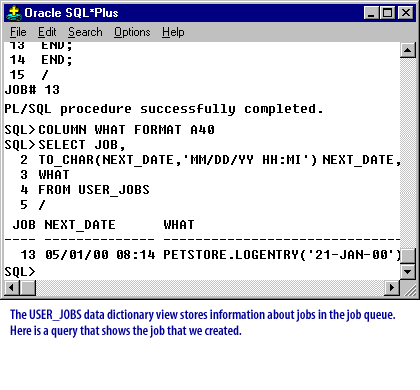Image resolution: width=420 pixels, height=390 pixels.
Task: Open the Edit menu
Action: pos(47,32)
